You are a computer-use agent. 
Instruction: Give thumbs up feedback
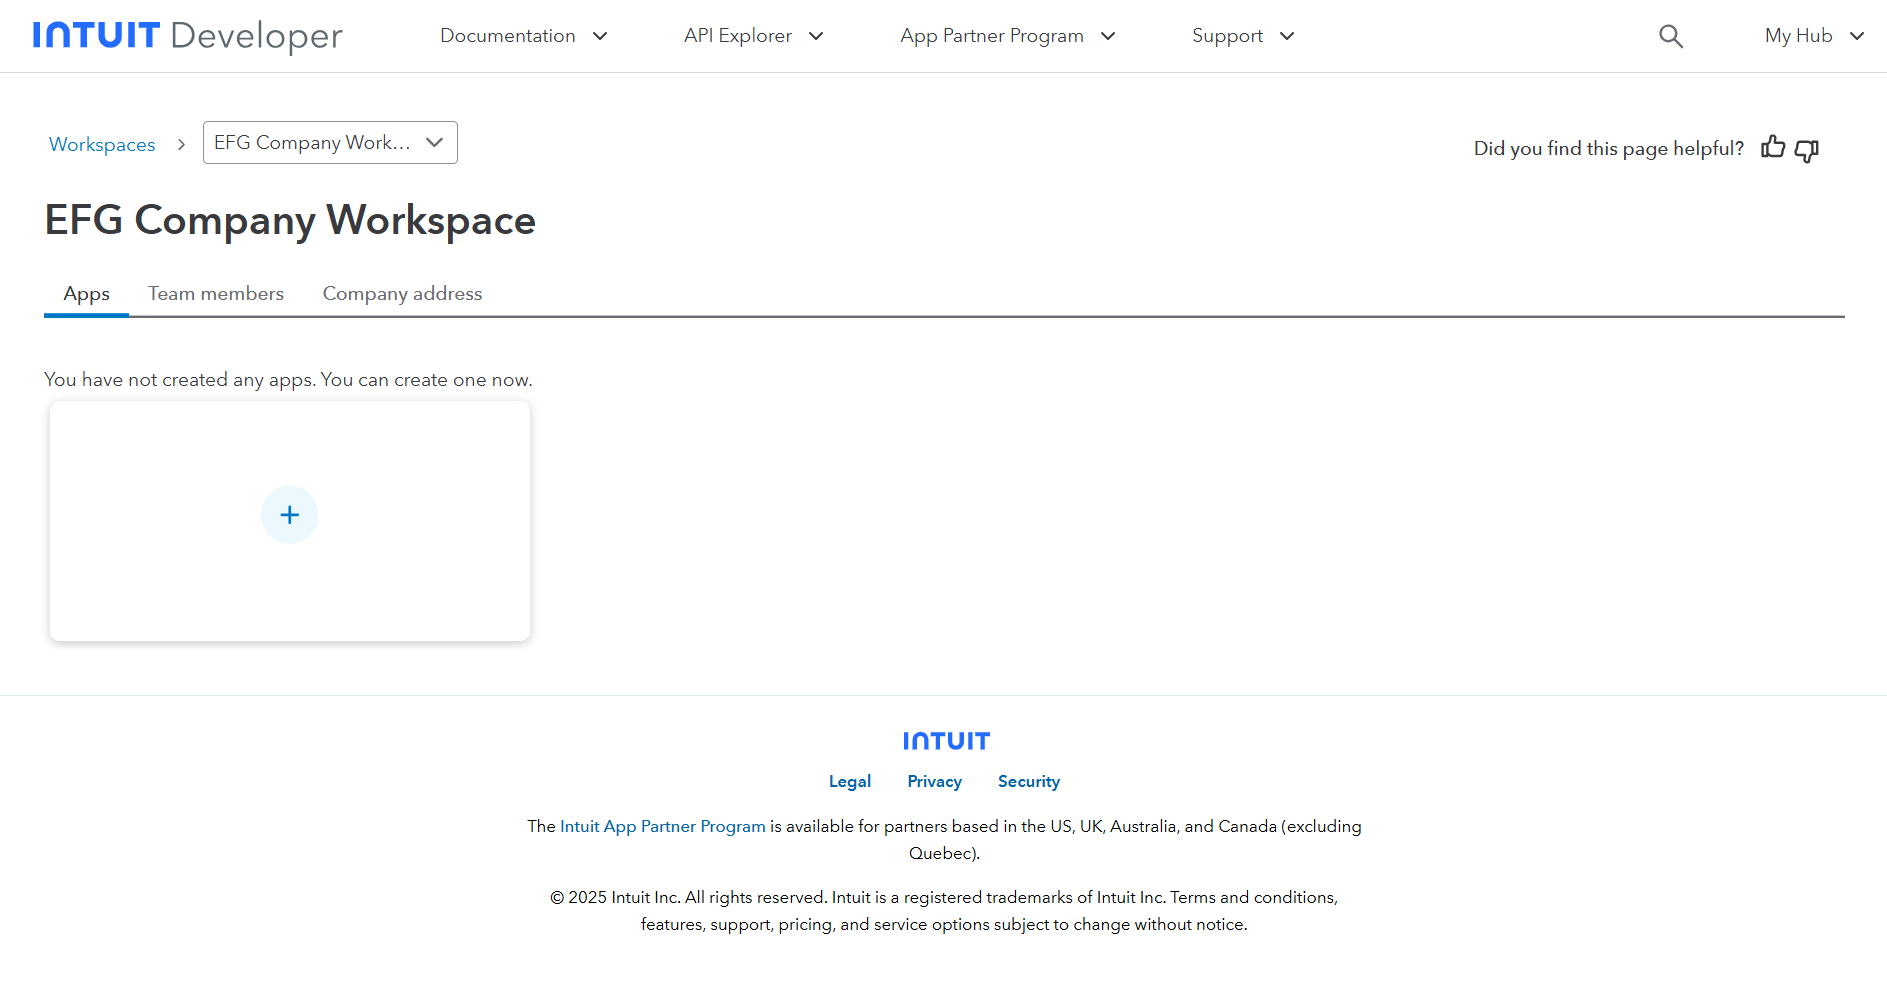click(x=1773, y=148)
